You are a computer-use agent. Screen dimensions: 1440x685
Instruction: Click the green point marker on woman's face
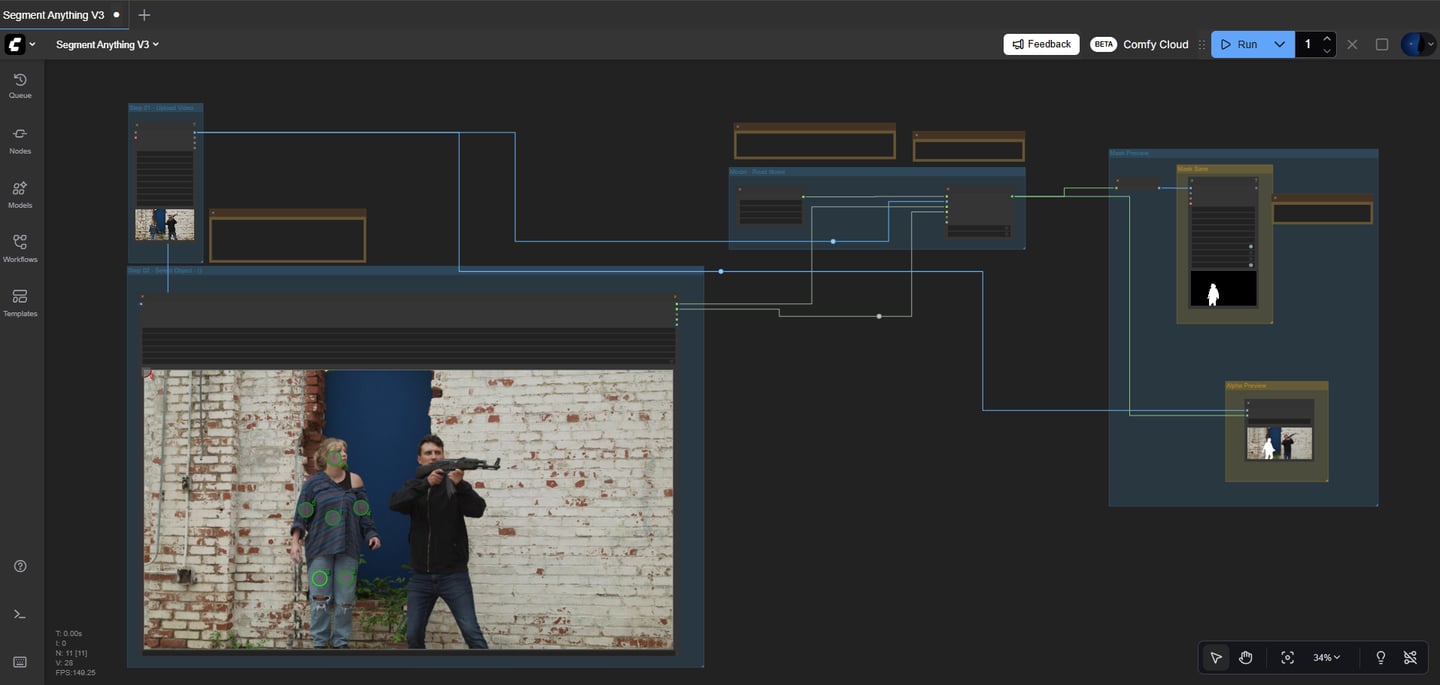(x=337, y=459)
